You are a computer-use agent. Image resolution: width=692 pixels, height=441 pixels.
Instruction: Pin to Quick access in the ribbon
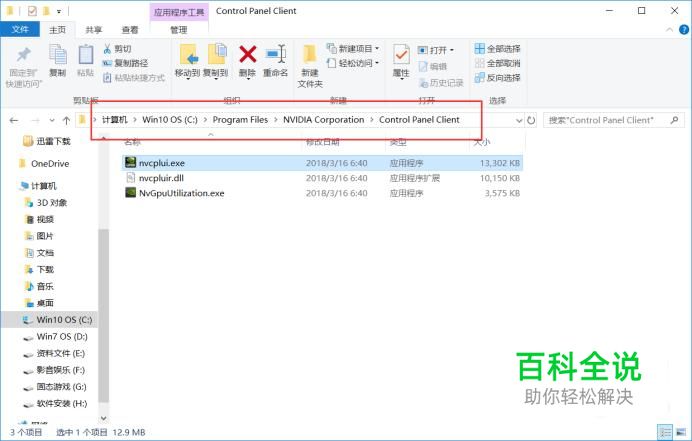pyautogui.click(x=23, y=67)
